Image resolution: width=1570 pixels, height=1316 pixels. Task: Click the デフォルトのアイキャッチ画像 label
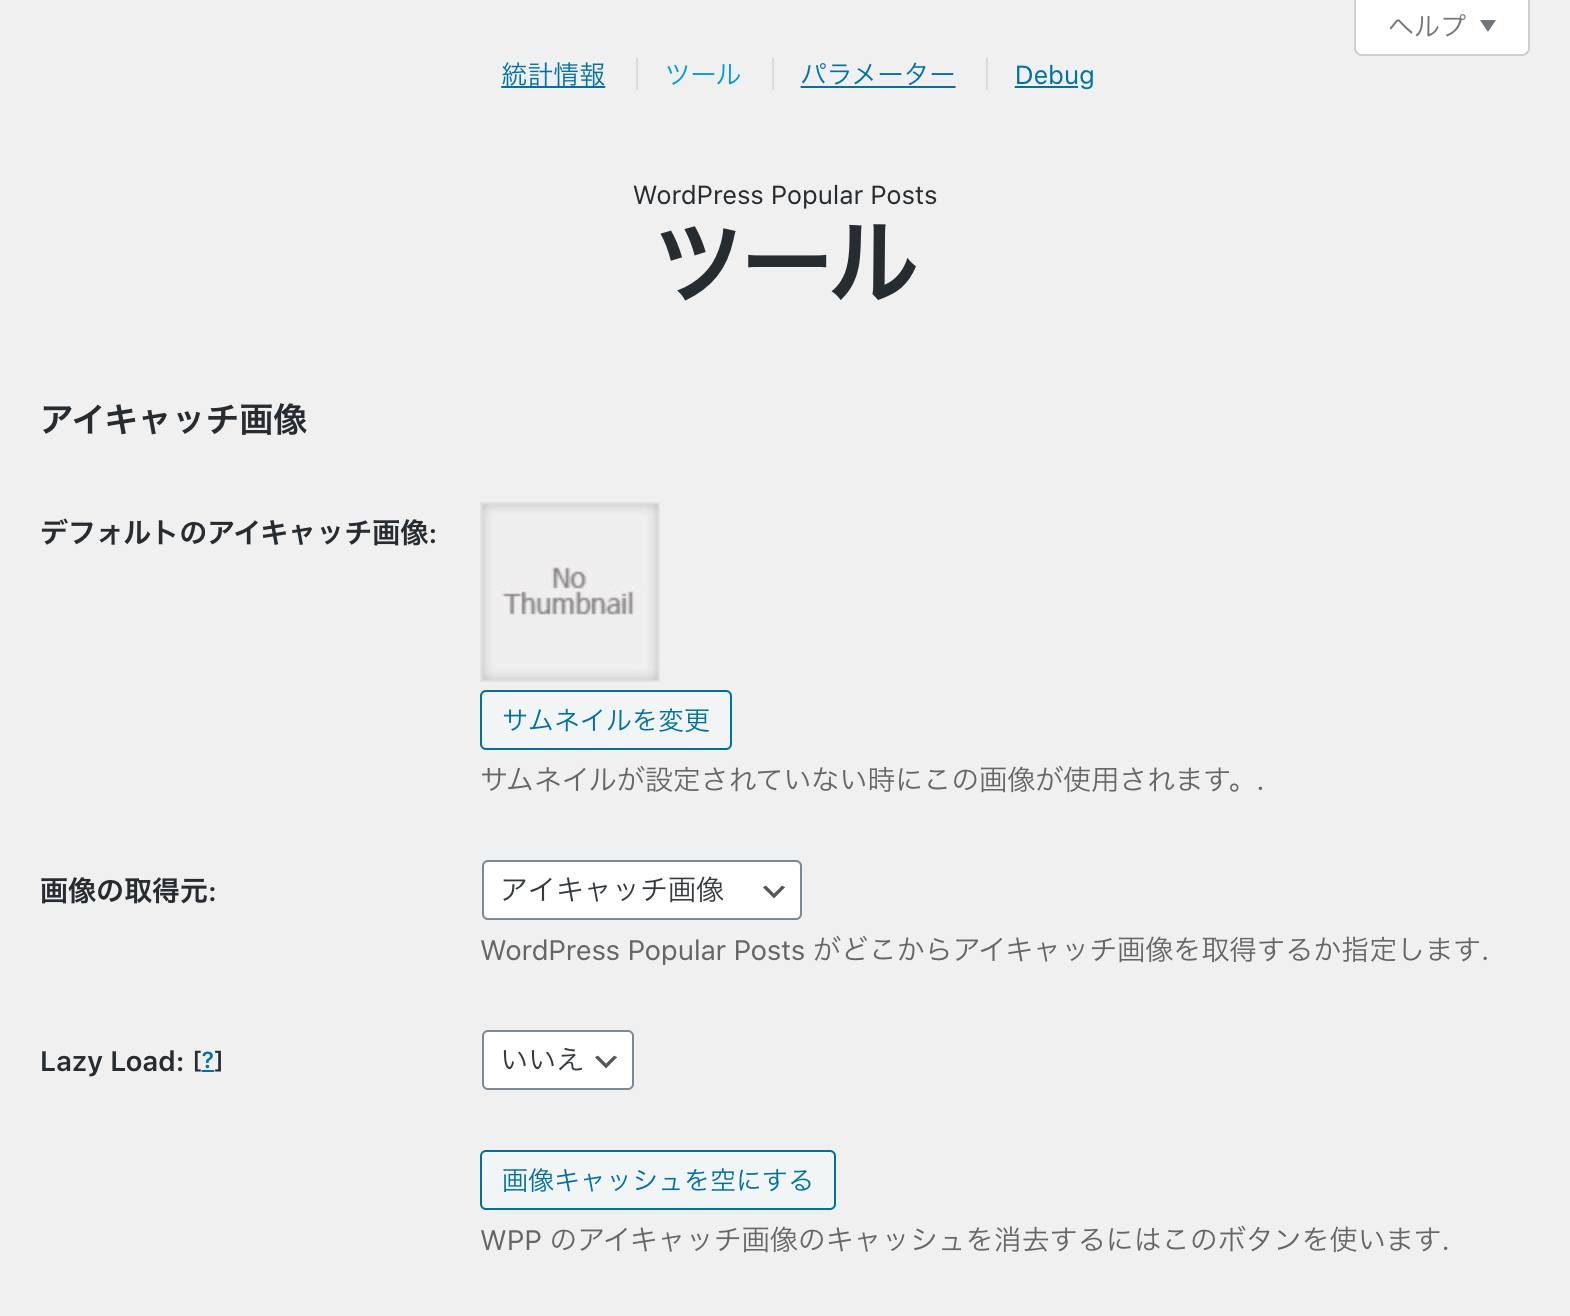tap(239, 532)
